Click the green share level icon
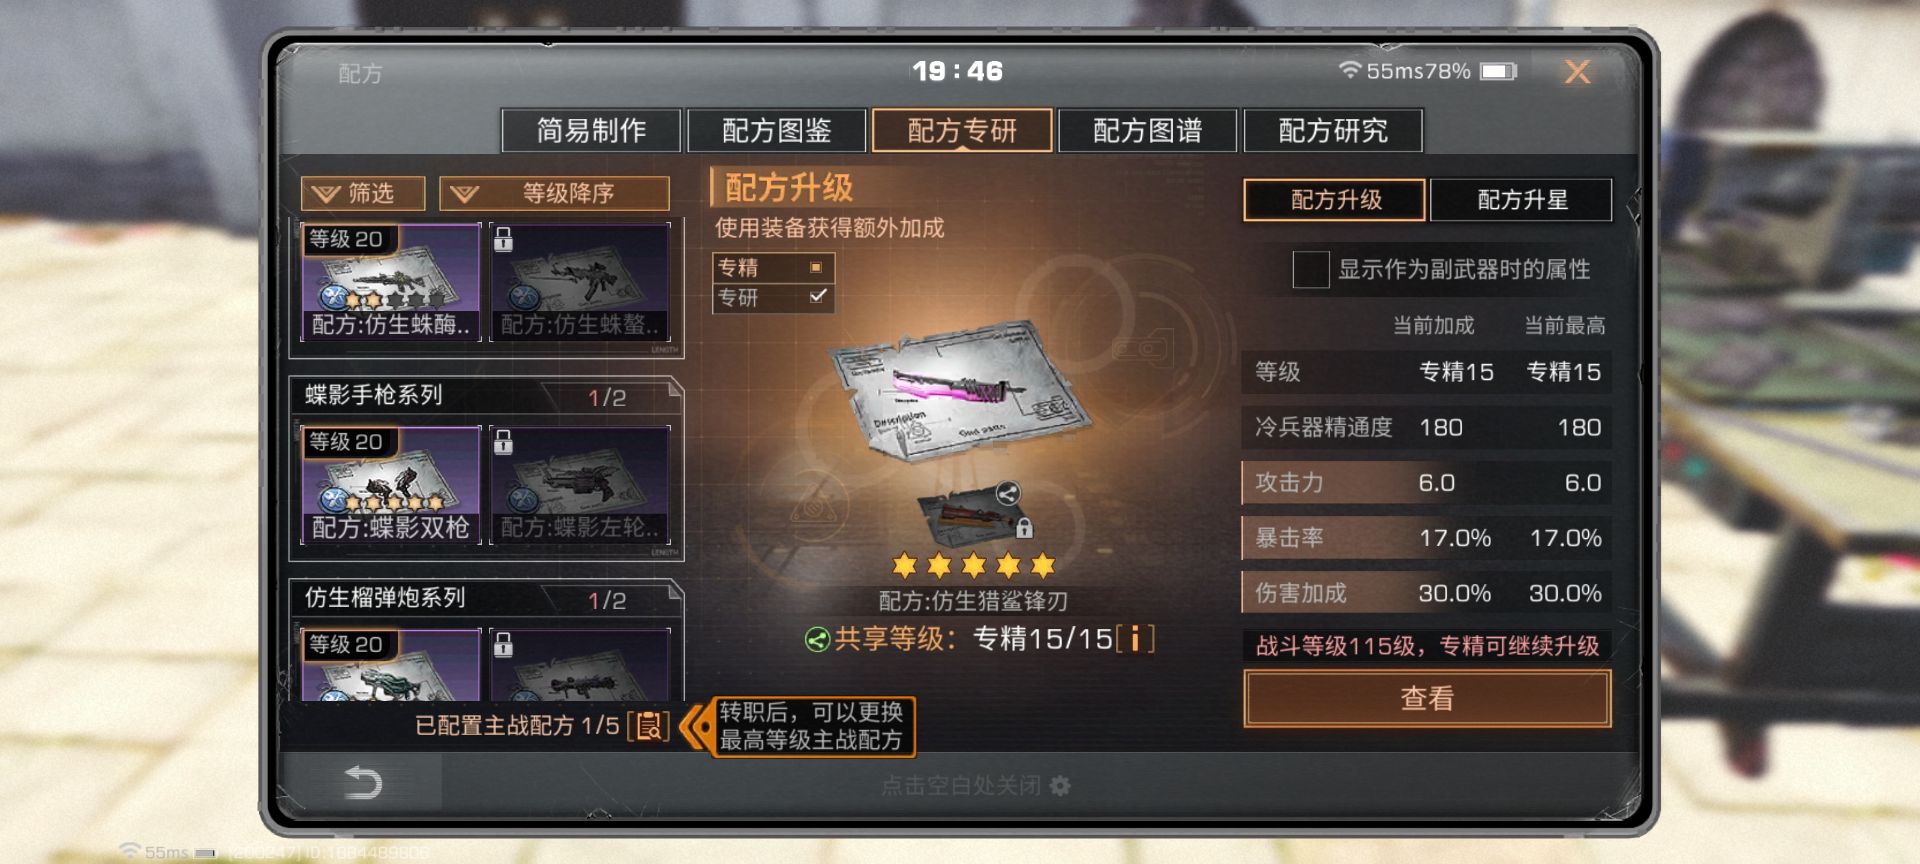Screen dimensions: 1920x864 click(817, 639)
